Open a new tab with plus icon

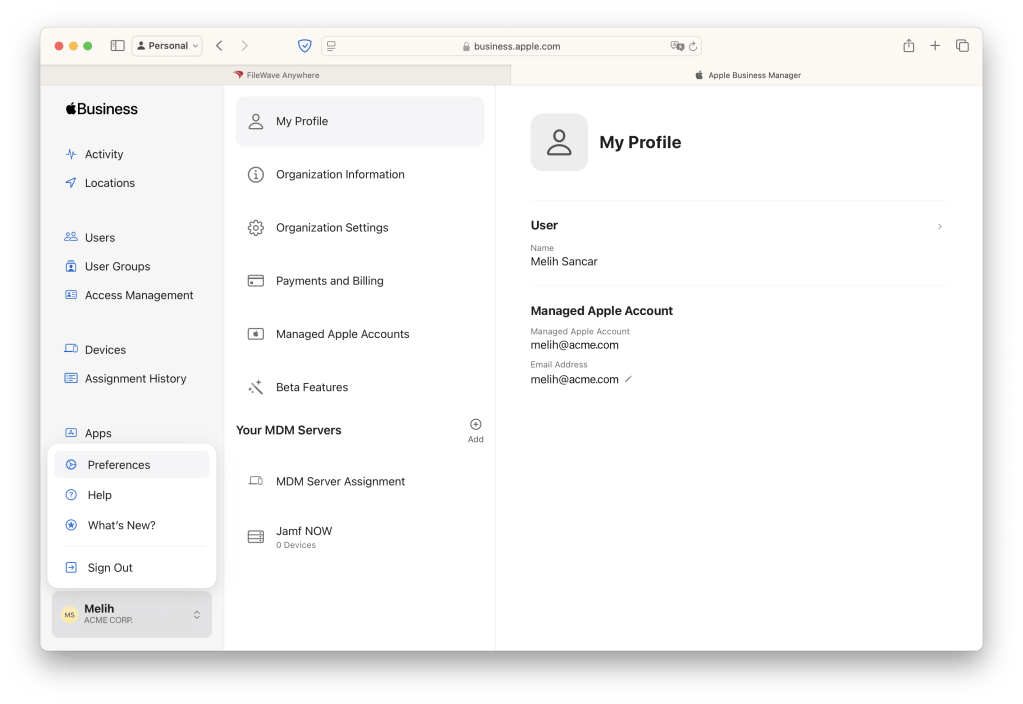click(935, 46)
